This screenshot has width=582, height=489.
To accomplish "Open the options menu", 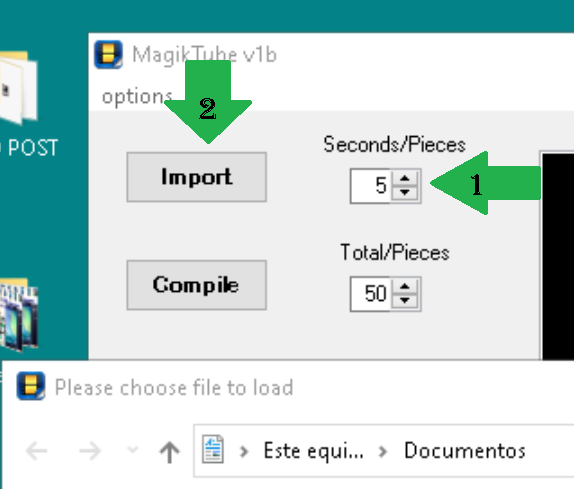I will coord(137,97).
